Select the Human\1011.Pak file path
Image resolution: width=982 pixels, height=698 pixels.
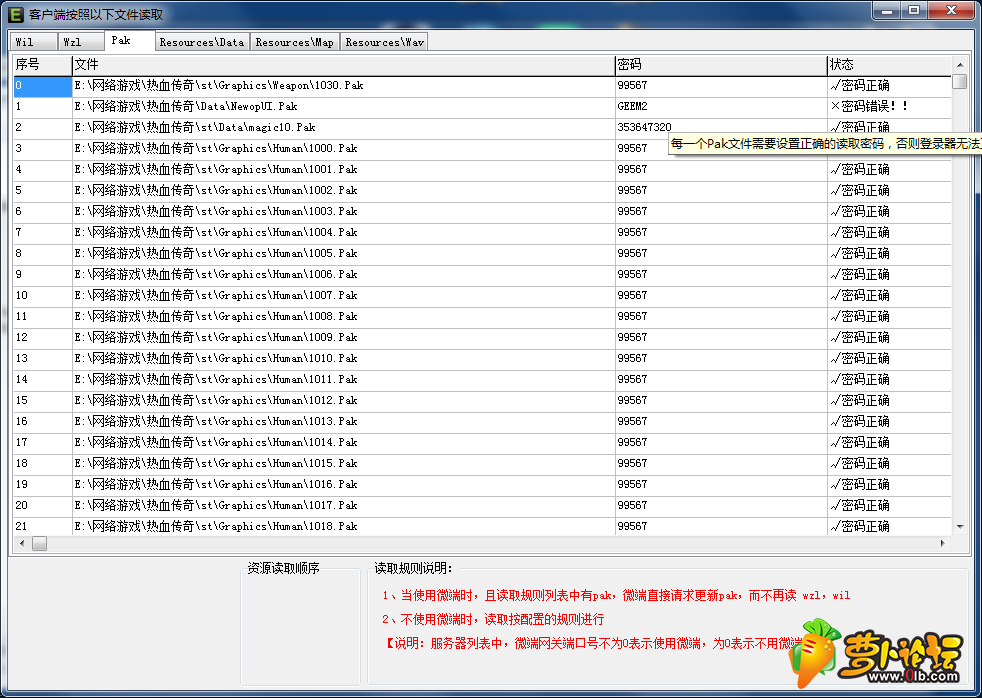coord(216,379)
